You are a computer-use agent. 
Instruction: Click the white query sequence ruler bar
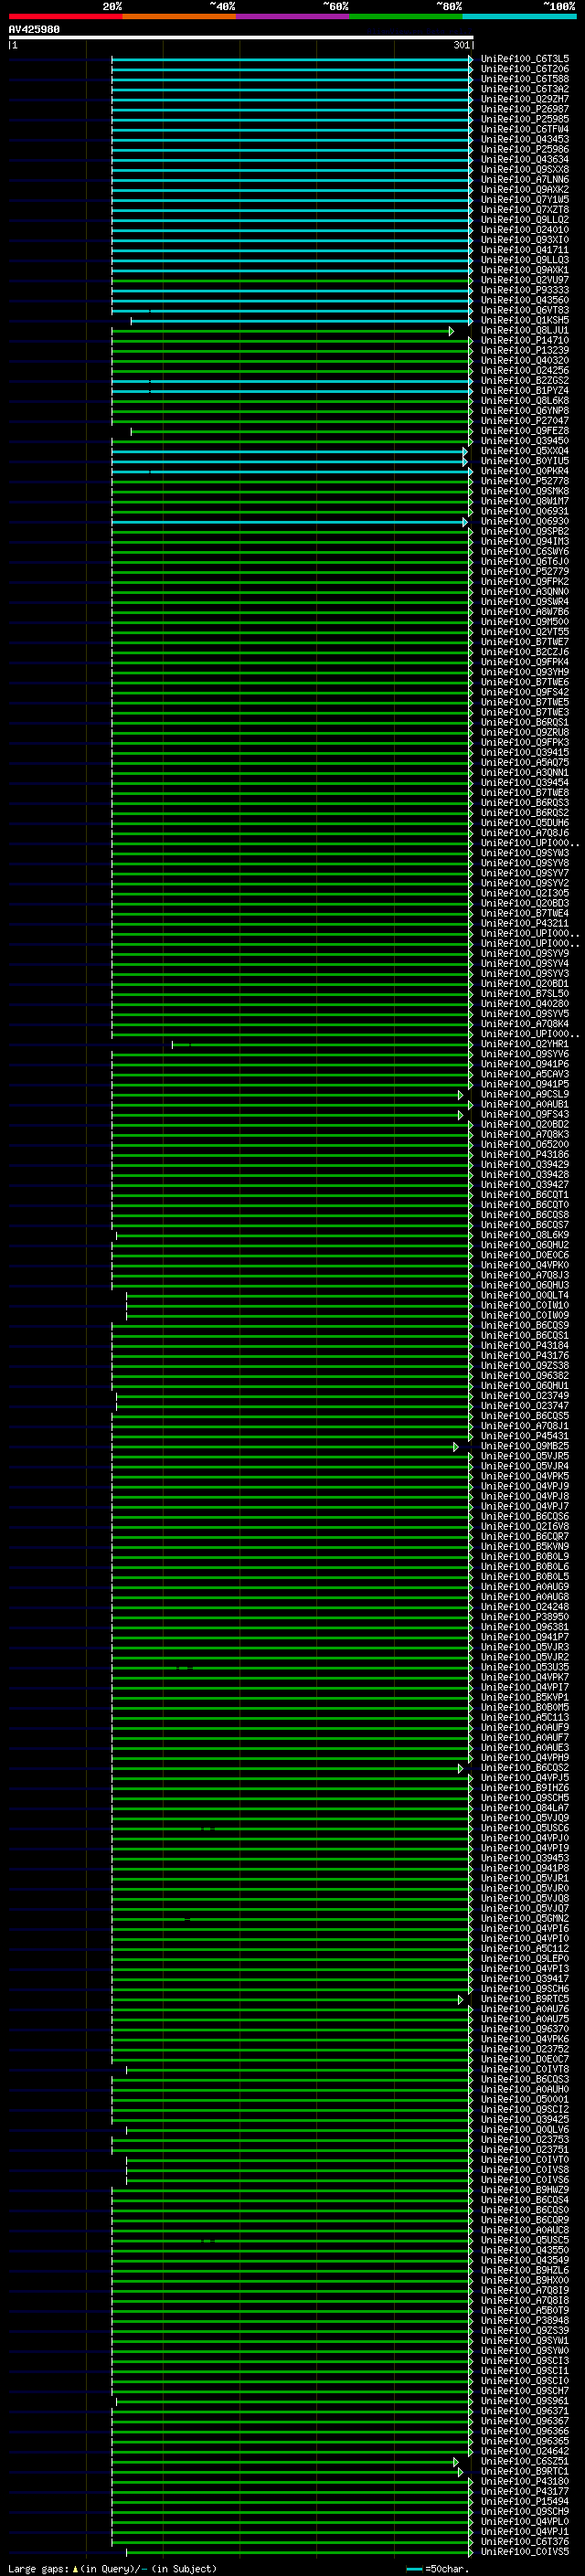coord(240,37)
